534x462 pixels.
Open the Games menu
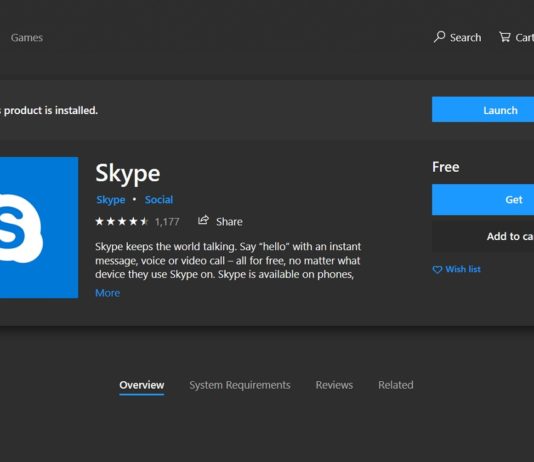click(27, 37)
